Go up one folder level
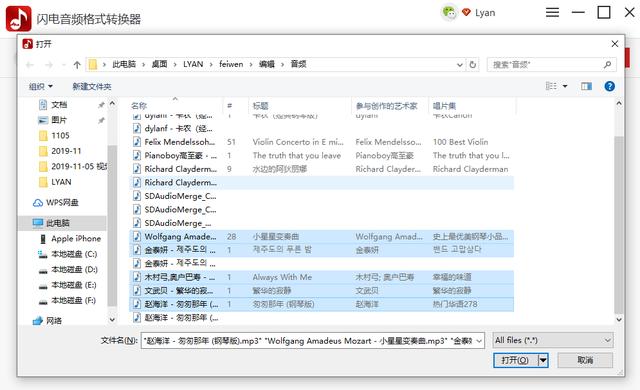Image resolution: width=640 pixels, height=390 pixels. [77, 65]
